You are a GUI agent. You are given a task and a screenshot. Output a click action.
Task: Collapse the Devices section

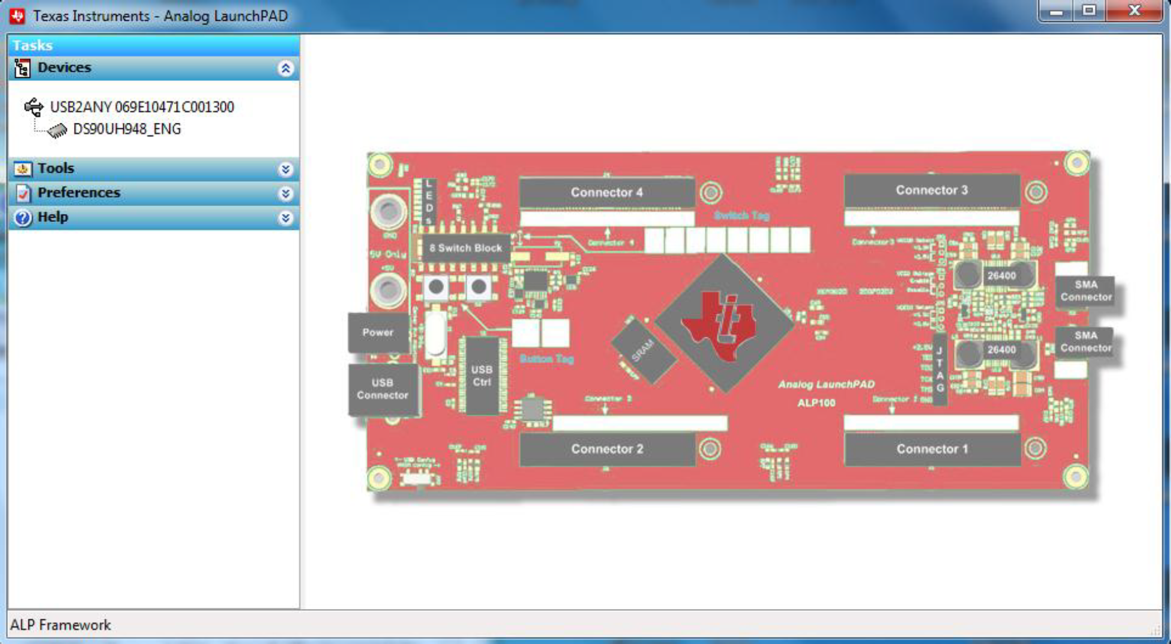point(288,67)
